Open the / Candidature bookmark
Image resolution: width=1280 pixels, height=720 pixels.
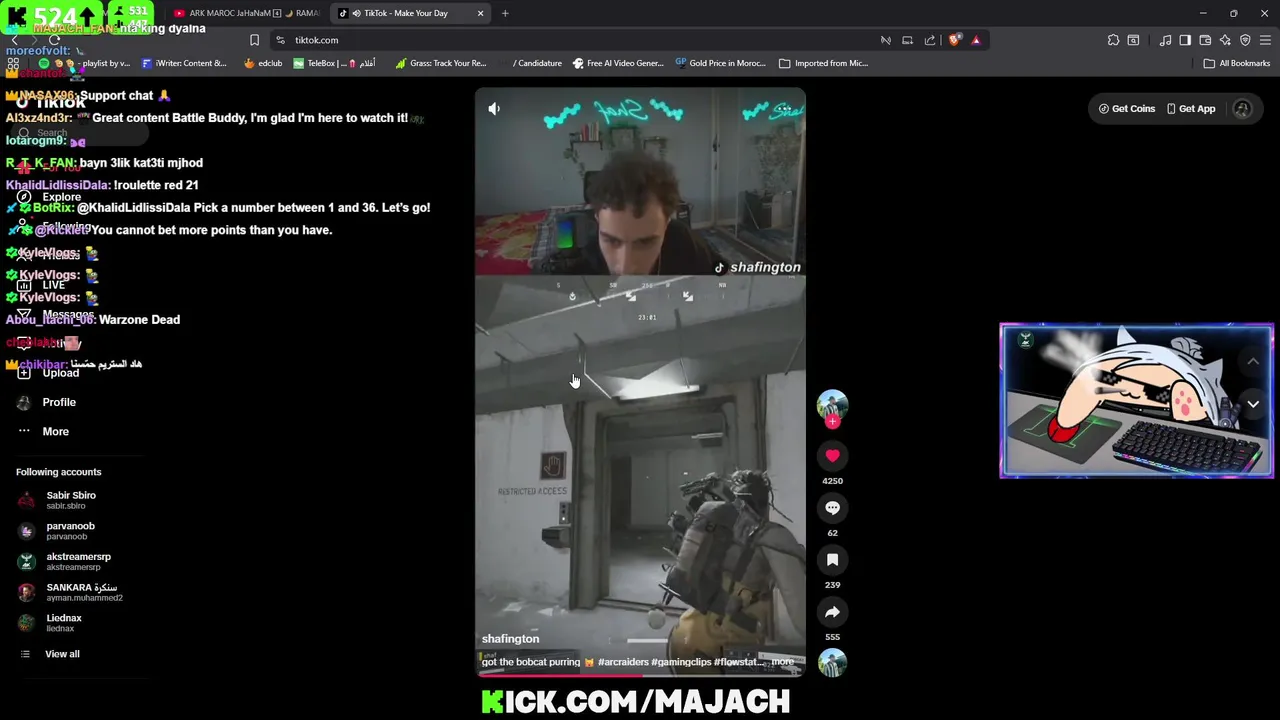point(530,63)
